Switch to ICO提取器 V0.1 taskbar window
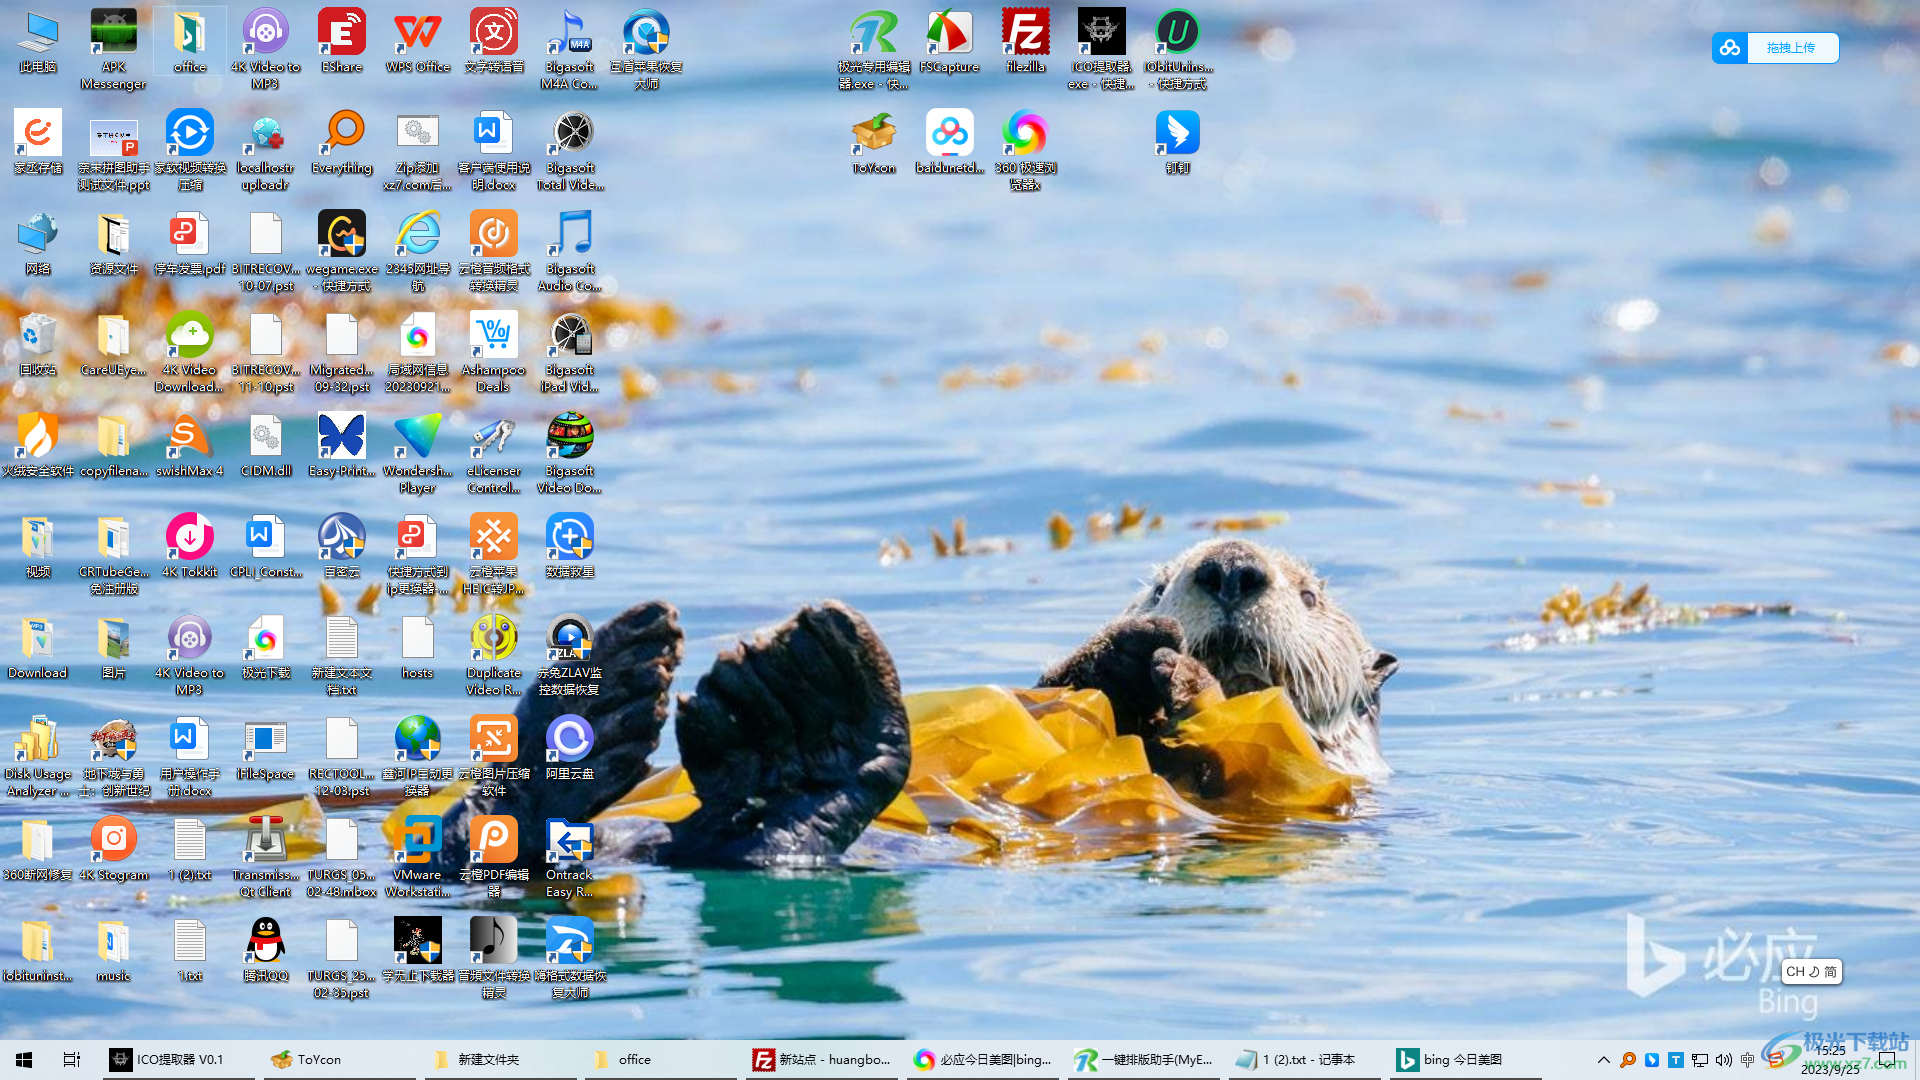 [180, 1059]
